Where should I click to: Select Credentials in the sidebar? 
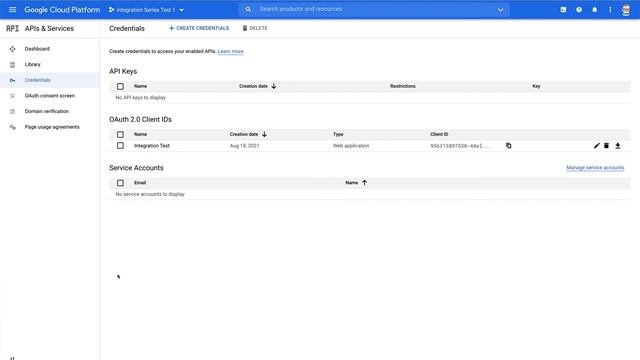[x=37, y=80]
